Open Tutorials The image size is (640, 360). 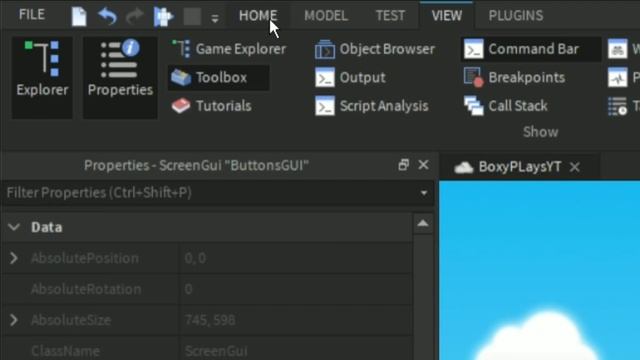211,106
